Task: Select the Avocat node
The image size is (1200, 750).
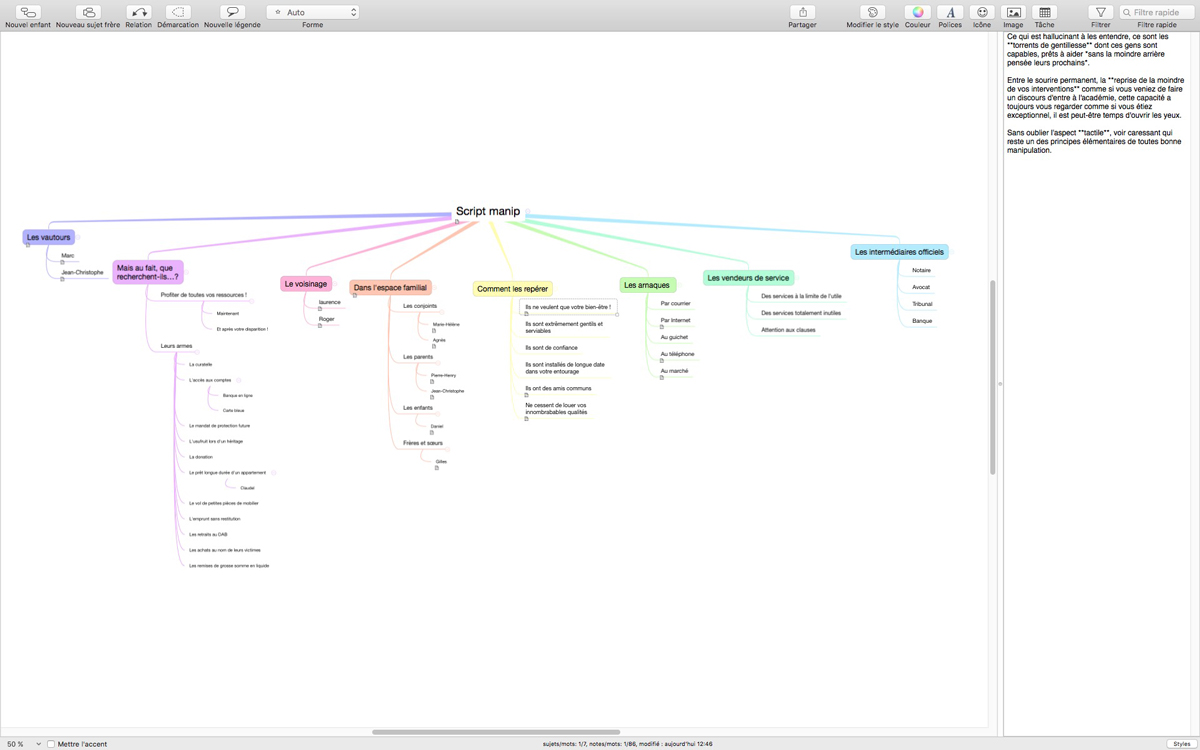Action: point(921,287)
